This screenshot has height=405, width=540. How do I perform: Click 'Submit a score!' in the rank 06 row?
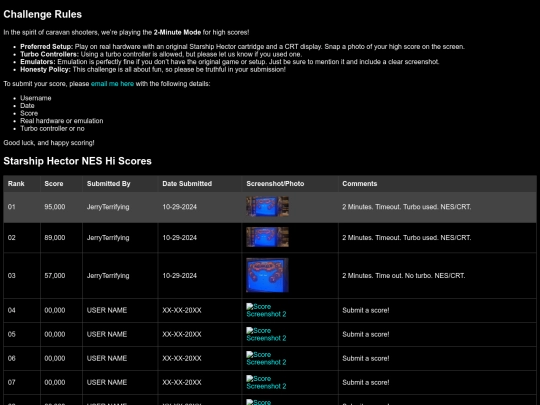pyautogui.click(x=366, y=359)
